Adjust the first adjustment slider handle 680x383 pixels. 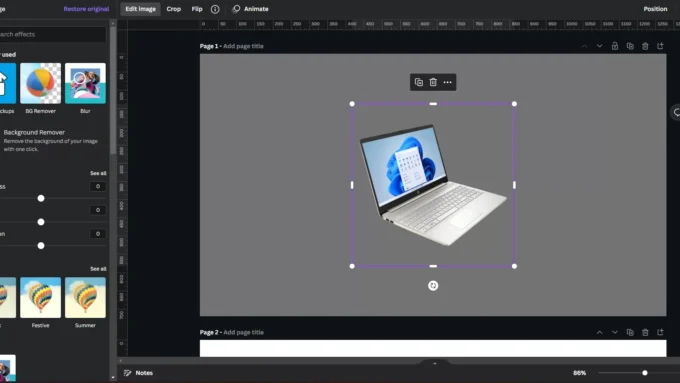41,198
